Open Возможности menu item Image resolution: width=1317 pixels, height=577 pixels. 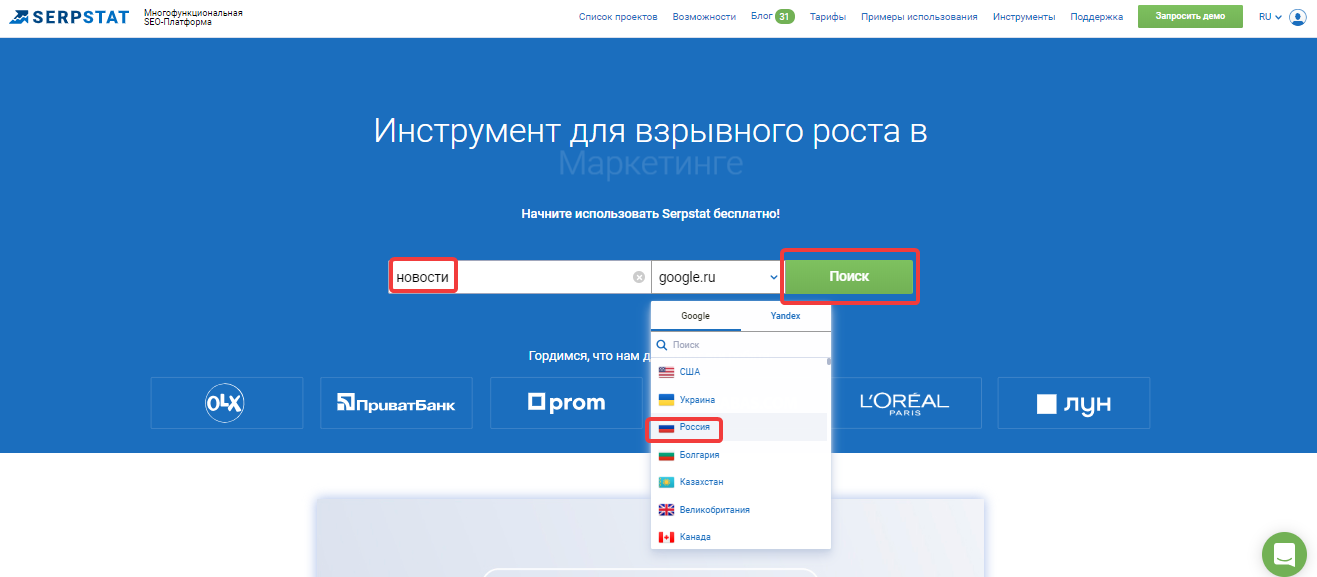704,17
